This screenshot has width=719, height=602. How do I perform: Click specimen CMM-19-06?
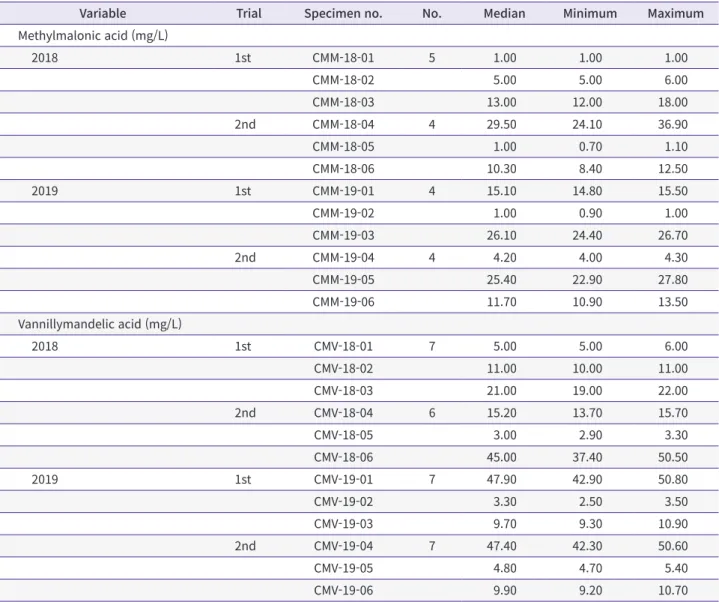pyautogui.click(x=343, y=302)
